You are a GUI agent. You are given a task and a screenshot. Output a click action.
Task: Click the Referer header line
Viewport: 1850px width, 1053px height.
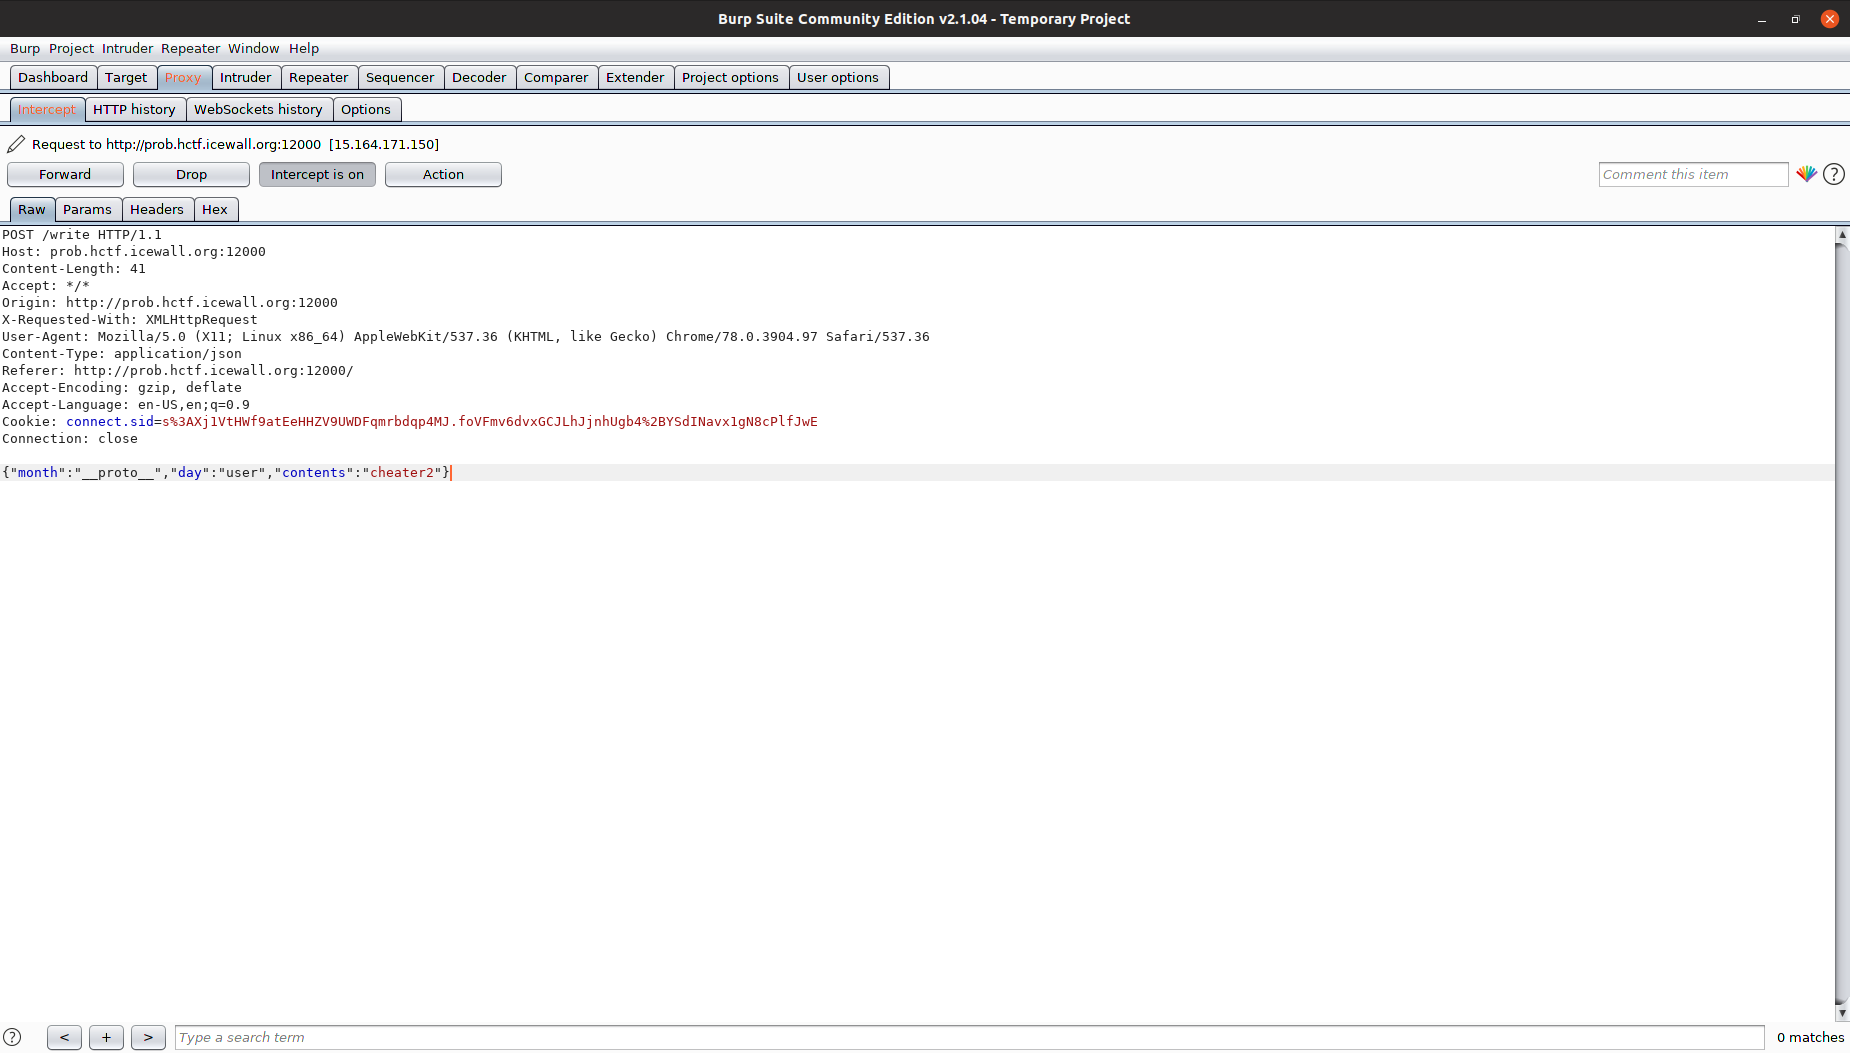pos(178,371)
